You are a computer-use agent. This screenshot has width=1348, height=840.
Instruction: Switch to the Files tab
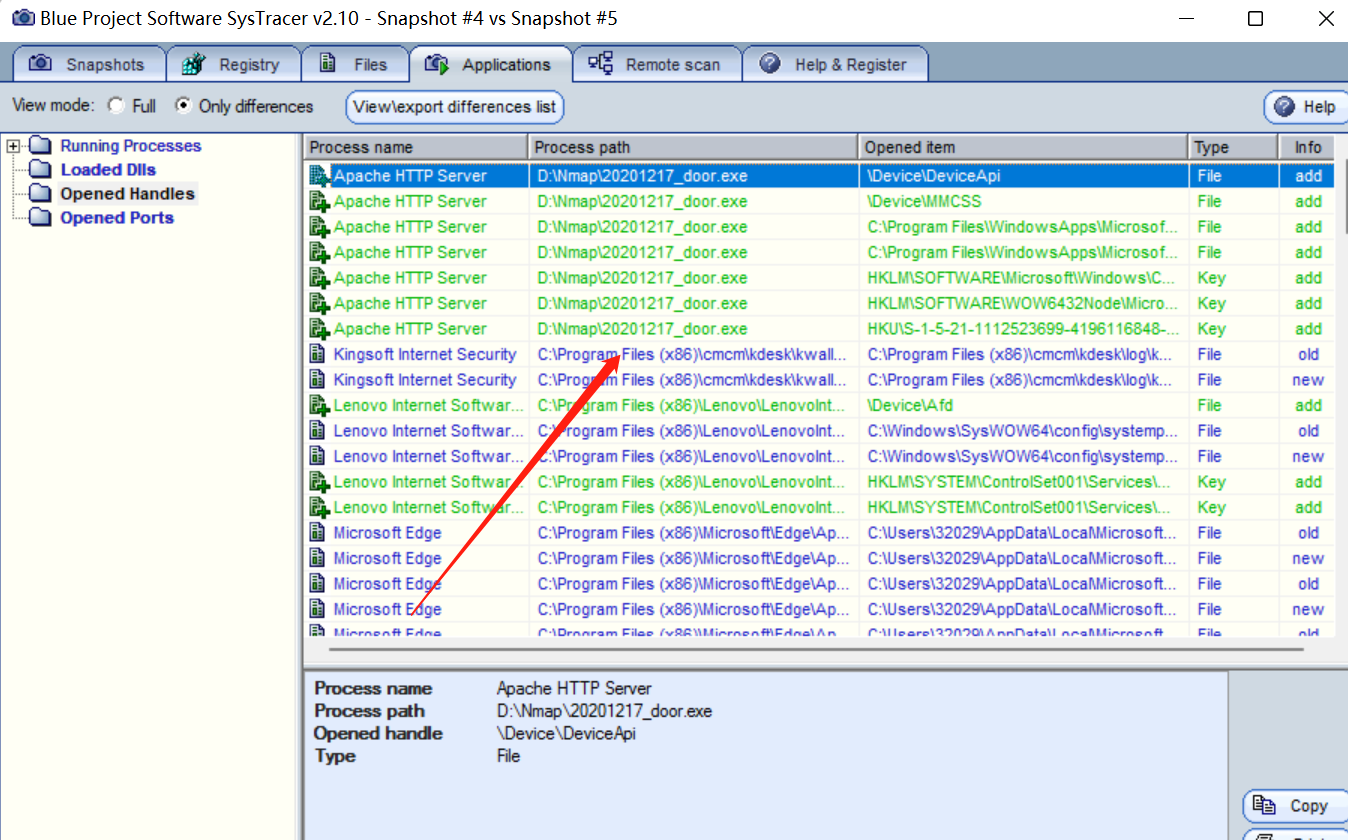tap(356, 64)
